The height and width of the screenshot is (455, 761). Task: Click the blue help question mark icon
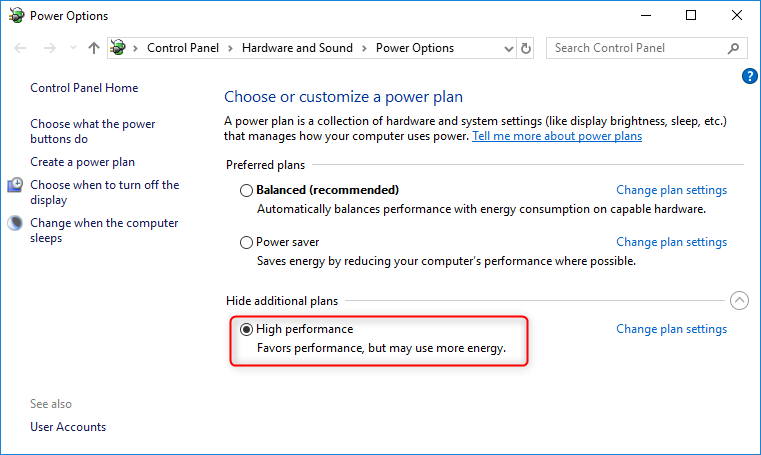click(750, 76)
